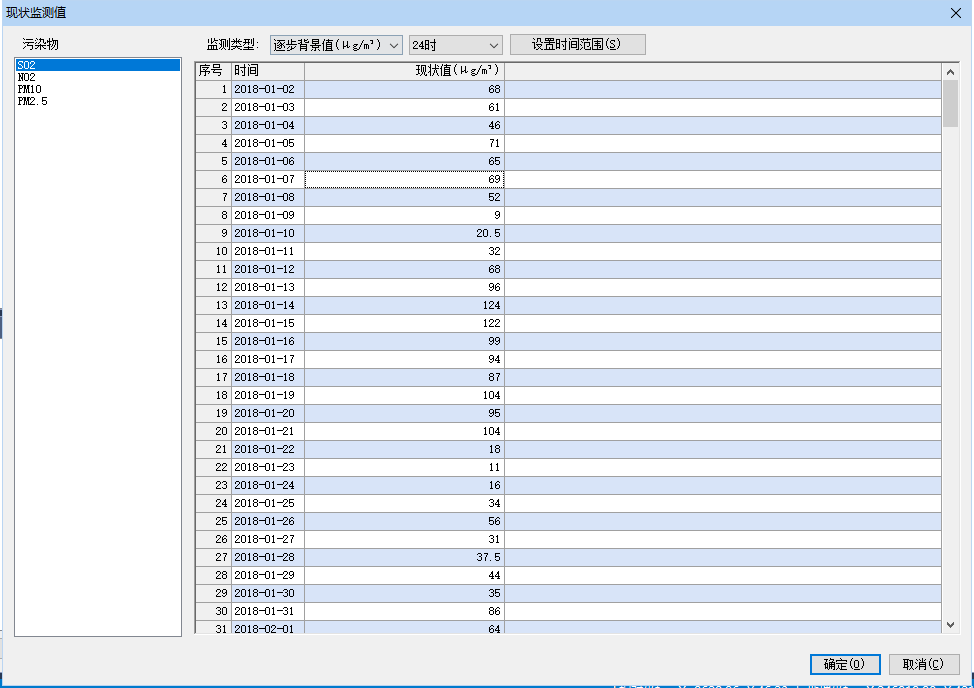Select PM2.5 in the pollutant list
Image resolution: width=974 pixels, height=688 pixels.
(x=32, y=101)
